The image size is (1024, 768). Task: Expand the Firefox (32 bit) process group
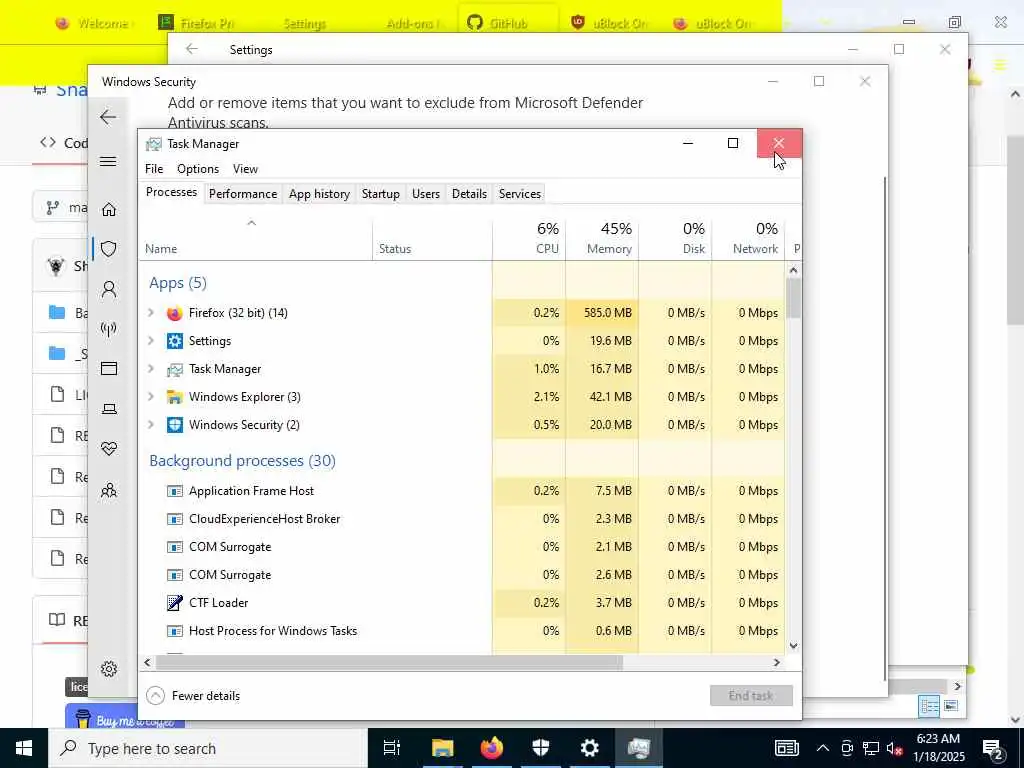(151, 313)
